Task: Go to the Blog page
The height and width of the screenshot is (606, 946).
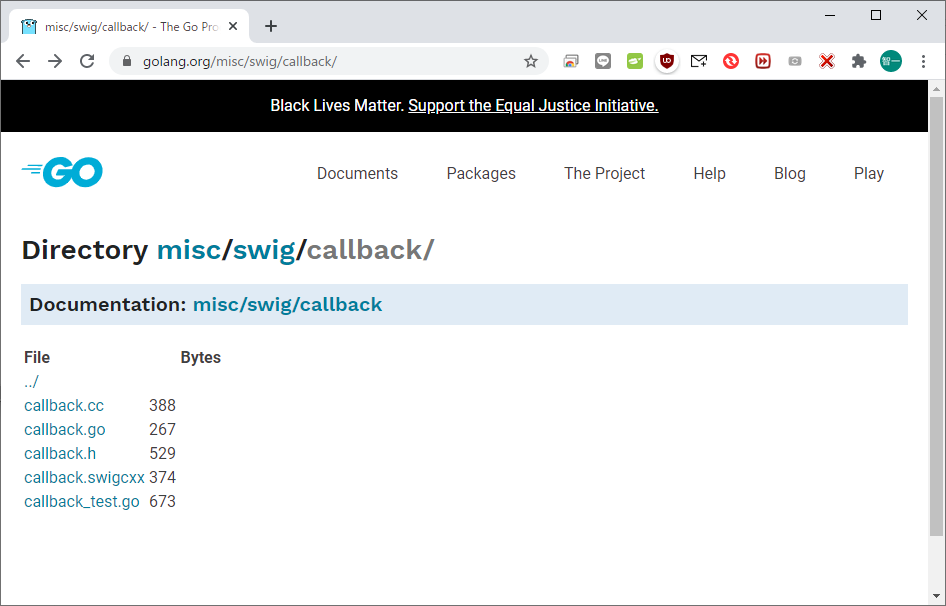Action: (x=789, y=173)
